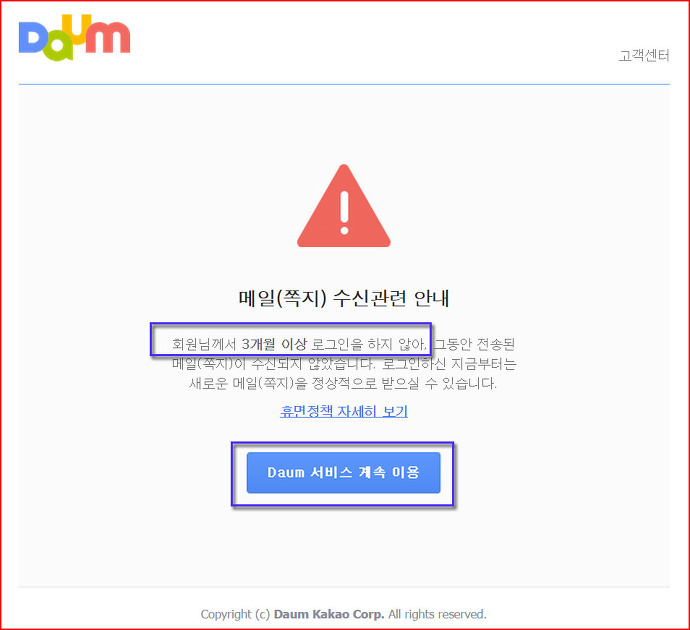Image resolution: width=690 pixels, height=630 pixels.
Task: Click the blue divider line under header
Action: click(x=344, y=84)
